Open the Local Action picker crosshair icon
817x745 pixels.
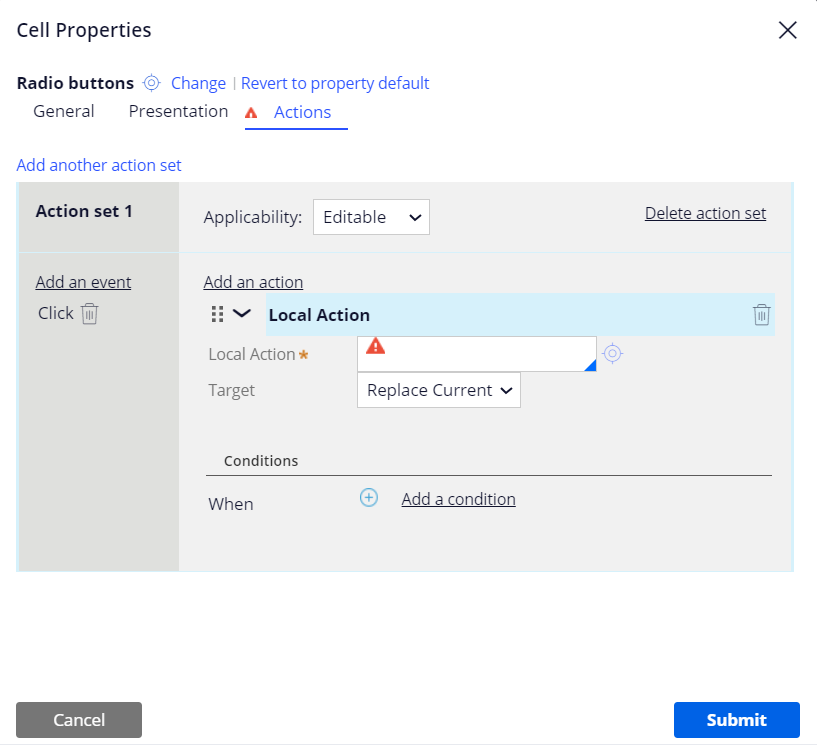tap(612, 353)
